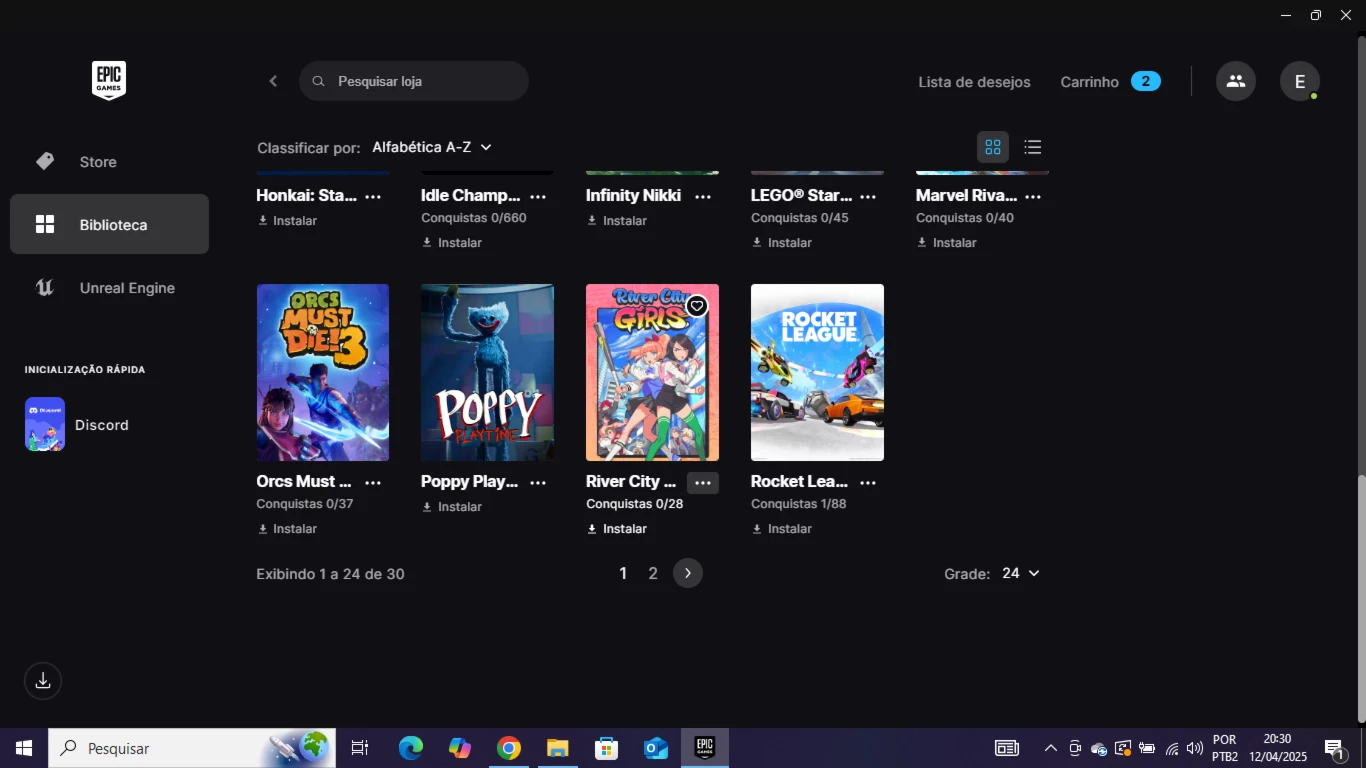Open options menu for Orcs Must Die 3

coord(373,483)
